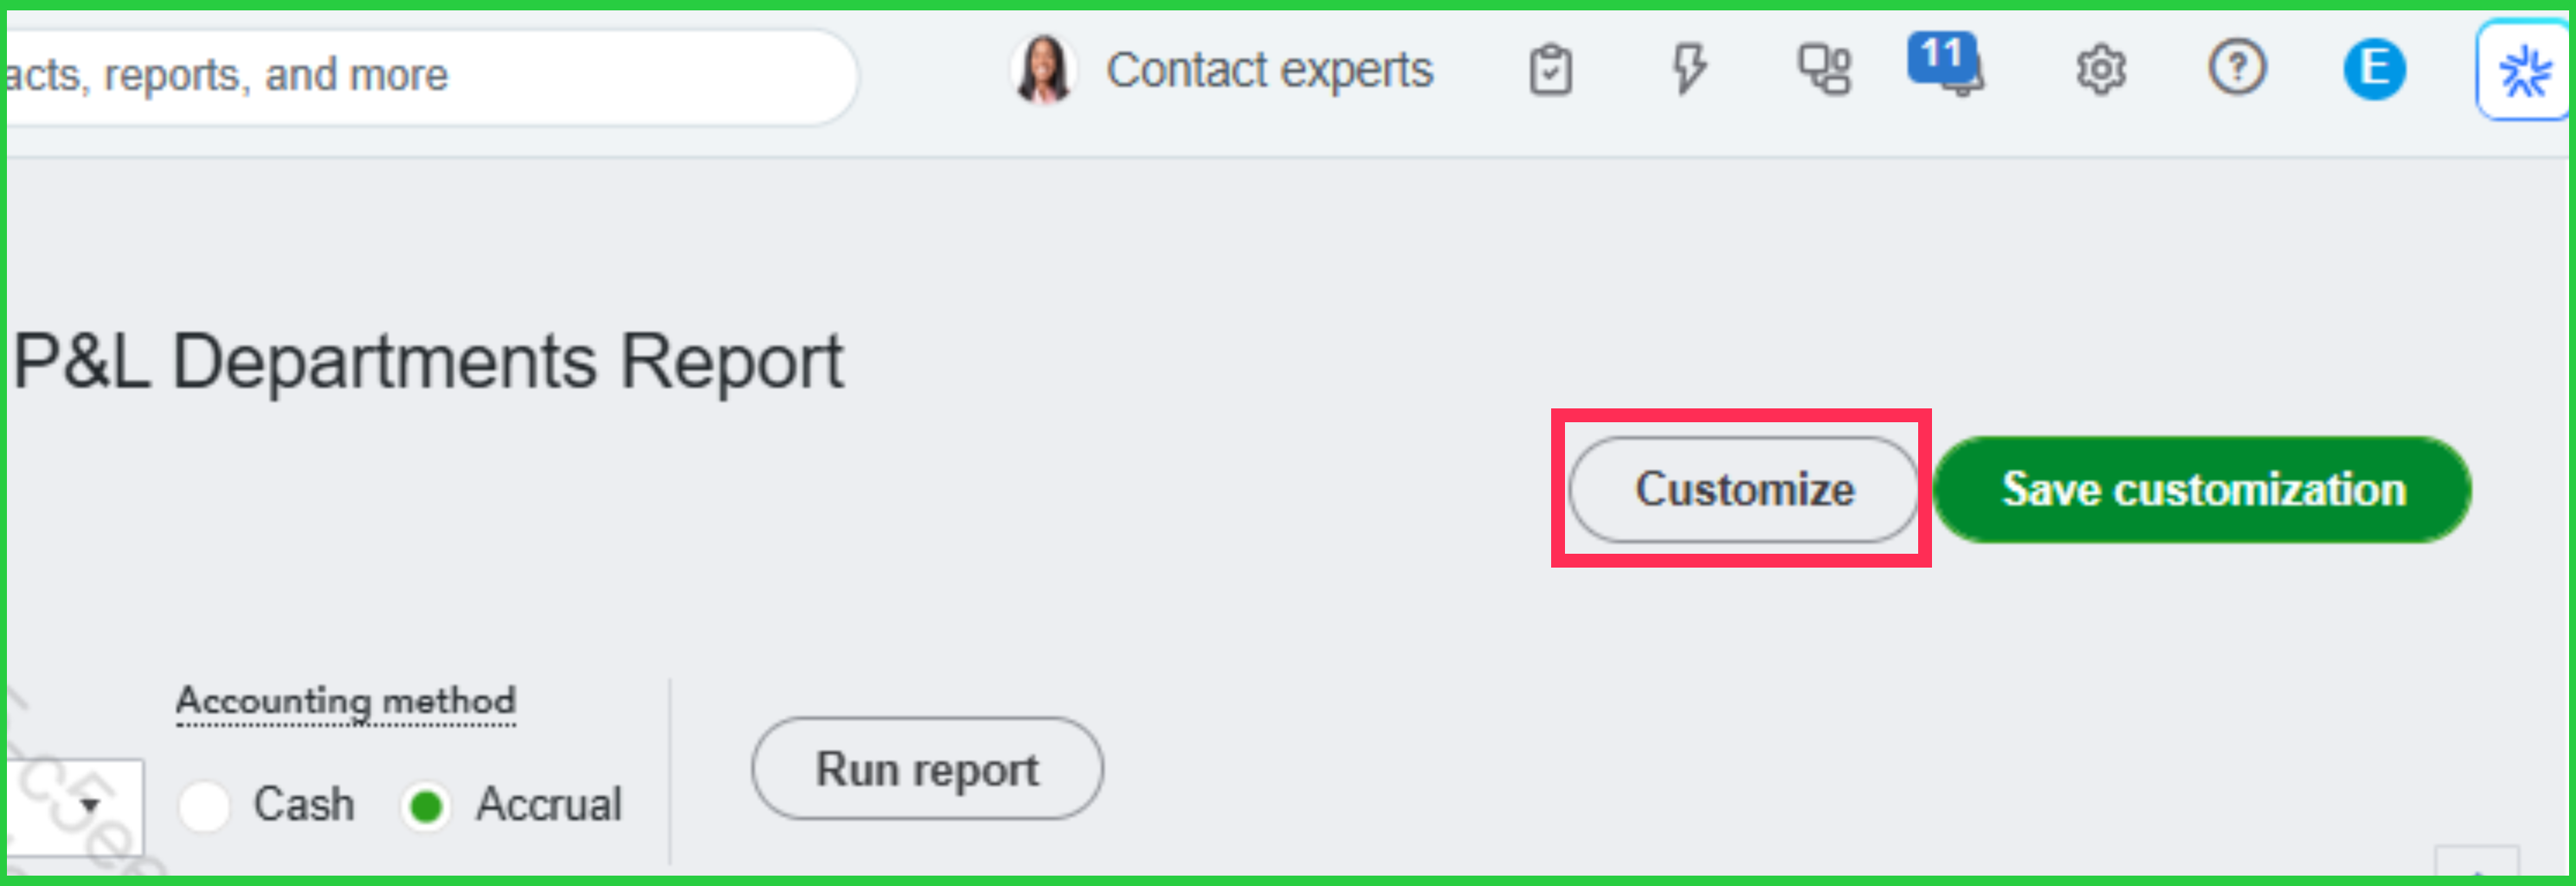
Task: Click the lightning bolt quick actions icon
Action: 1689,69
